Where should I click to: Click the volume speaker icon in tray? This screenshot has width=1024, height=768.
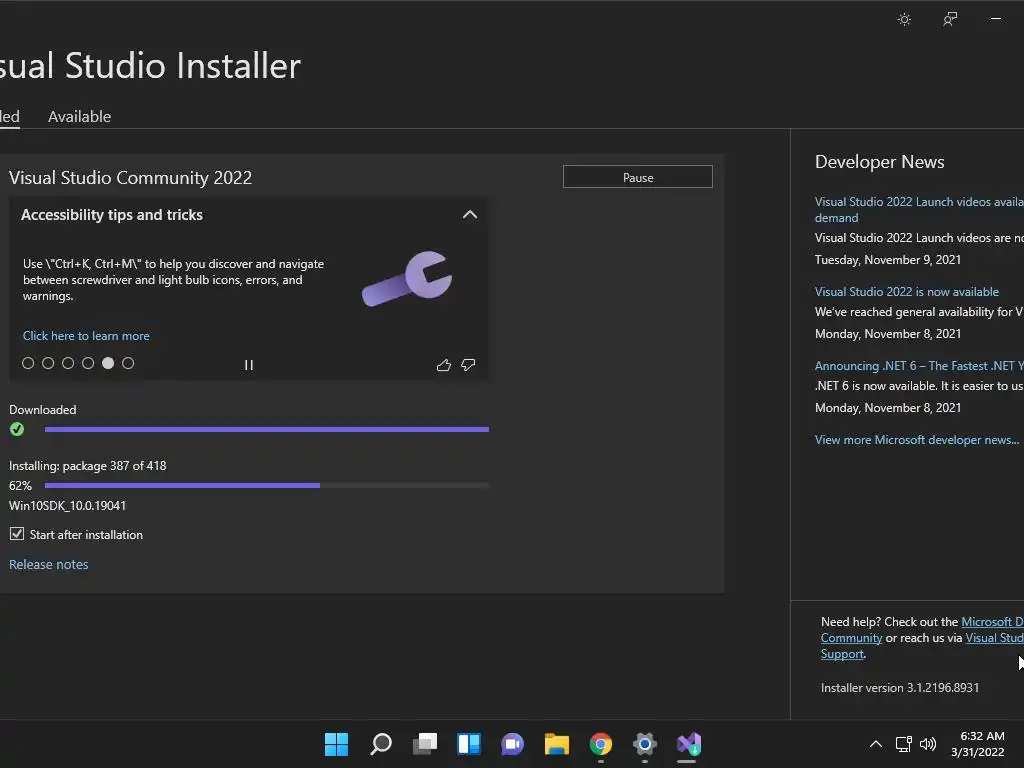click(x=927, y=744)
